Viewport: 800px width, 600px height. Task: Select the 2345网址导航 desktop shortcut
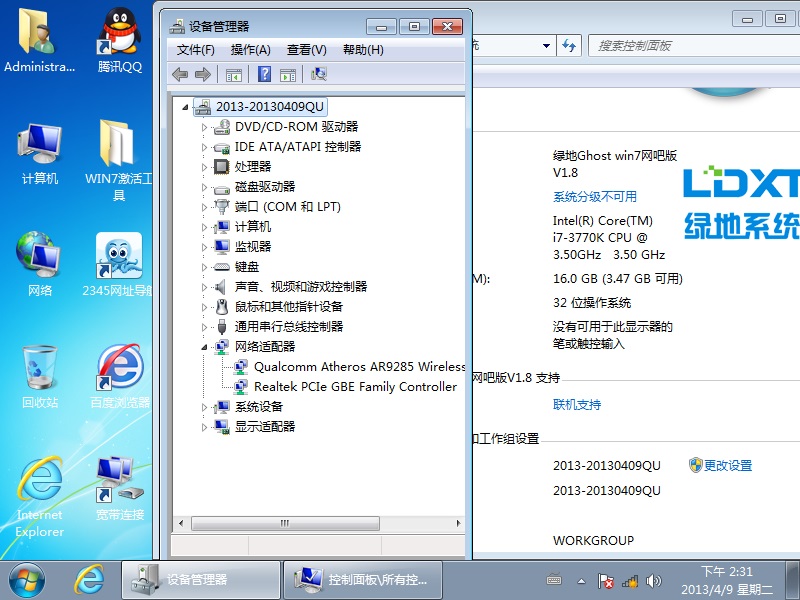(118, 264)
